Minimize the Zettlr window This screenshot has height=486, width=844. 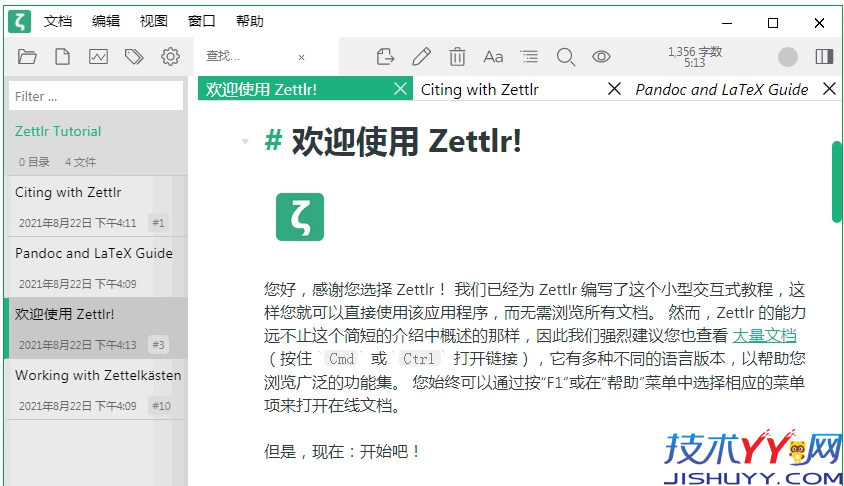(x=727, y=23)
